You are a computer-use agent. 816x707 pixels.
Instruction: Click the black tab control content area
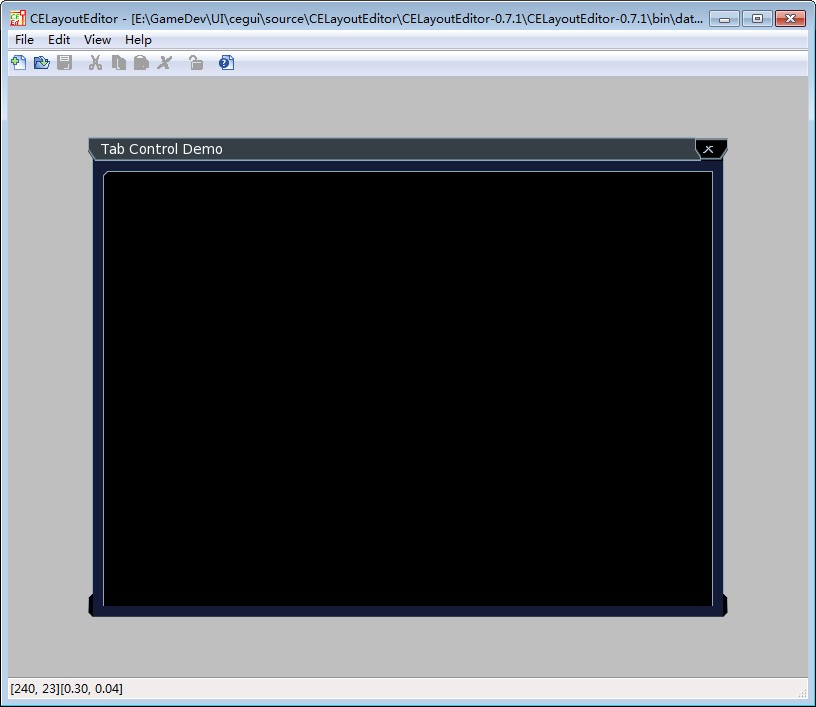click(408, 388)
